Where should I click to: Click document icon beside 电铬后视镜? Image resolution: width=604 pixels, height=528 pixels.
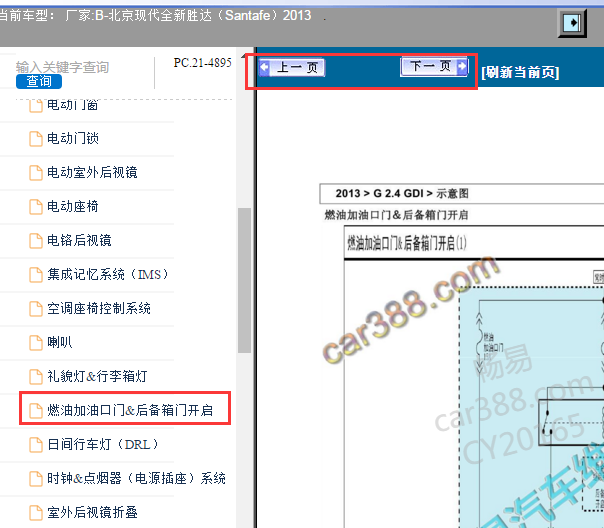click(x=36, y=241)
